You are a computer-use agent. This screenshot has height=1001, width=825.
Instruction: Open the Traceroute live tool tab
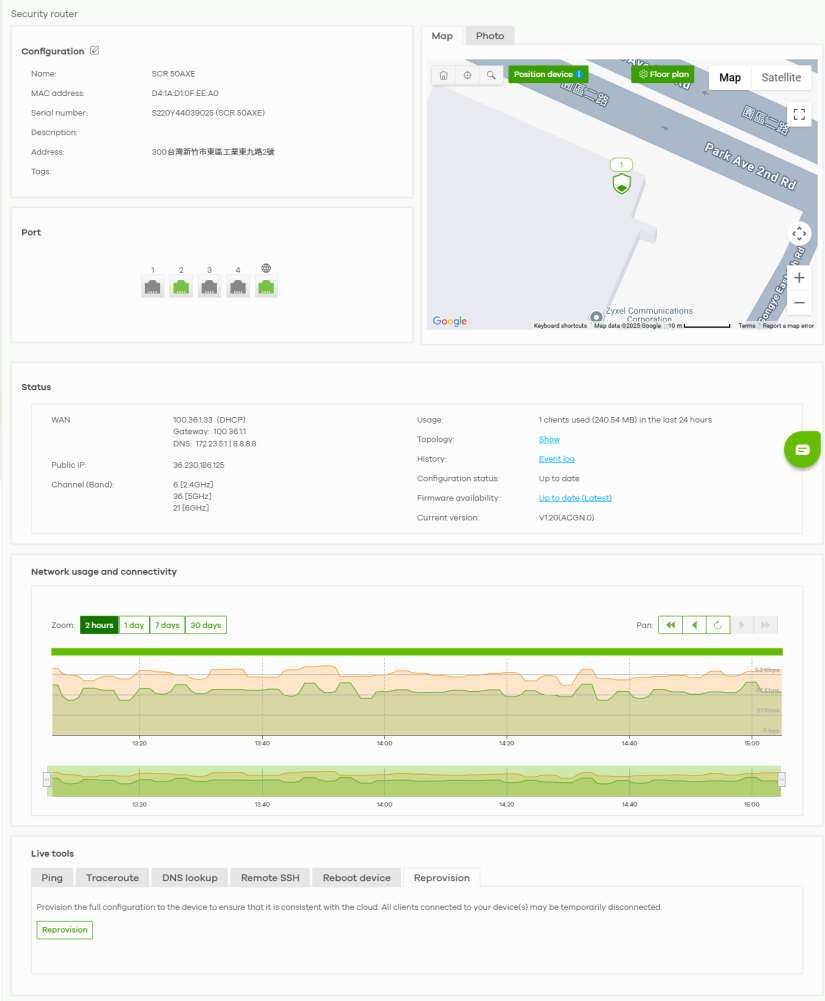click(x=112, y=878)
